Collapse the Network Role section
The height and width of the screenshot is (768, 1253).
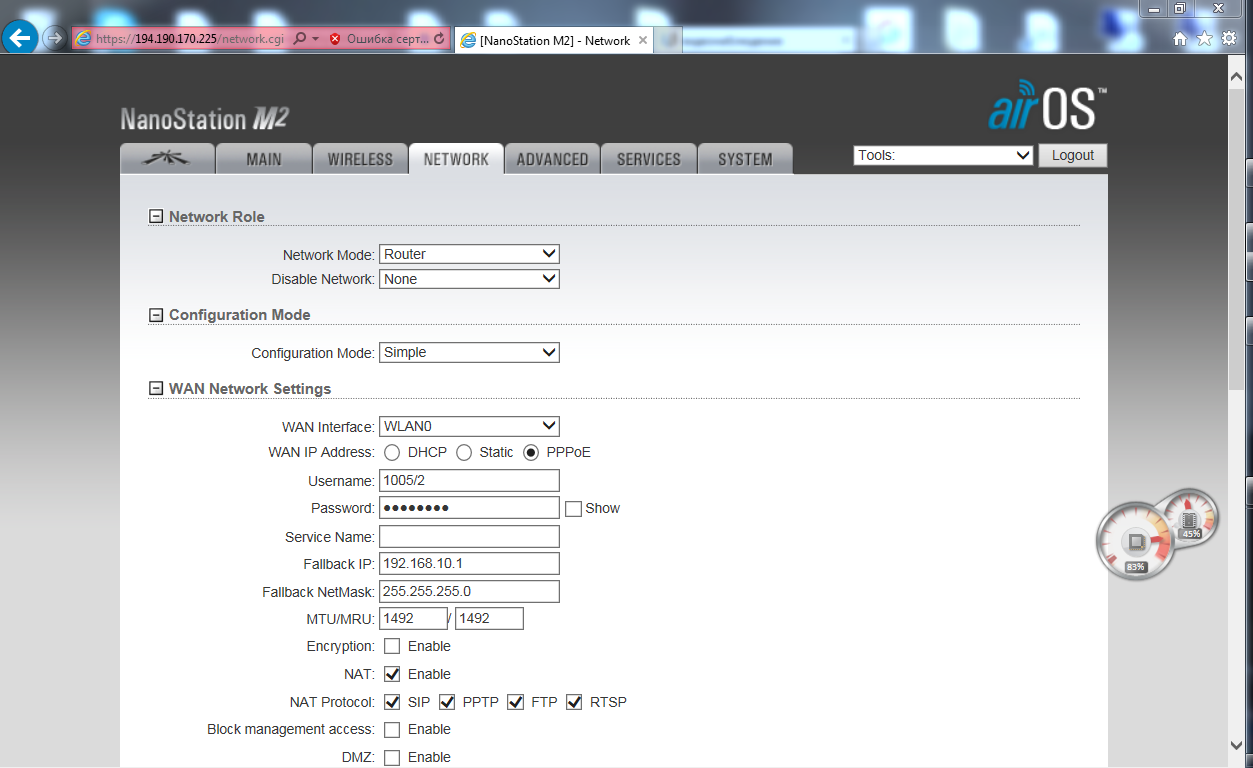tap(155, 217)
